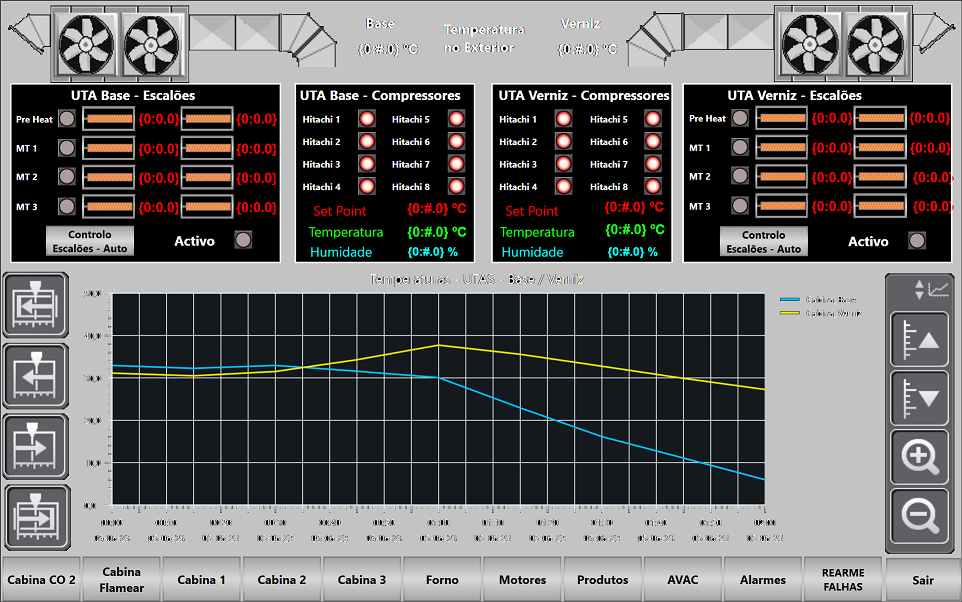Switch to the Alarmes screen
The image size is (962, 602).
coord(763,580)
